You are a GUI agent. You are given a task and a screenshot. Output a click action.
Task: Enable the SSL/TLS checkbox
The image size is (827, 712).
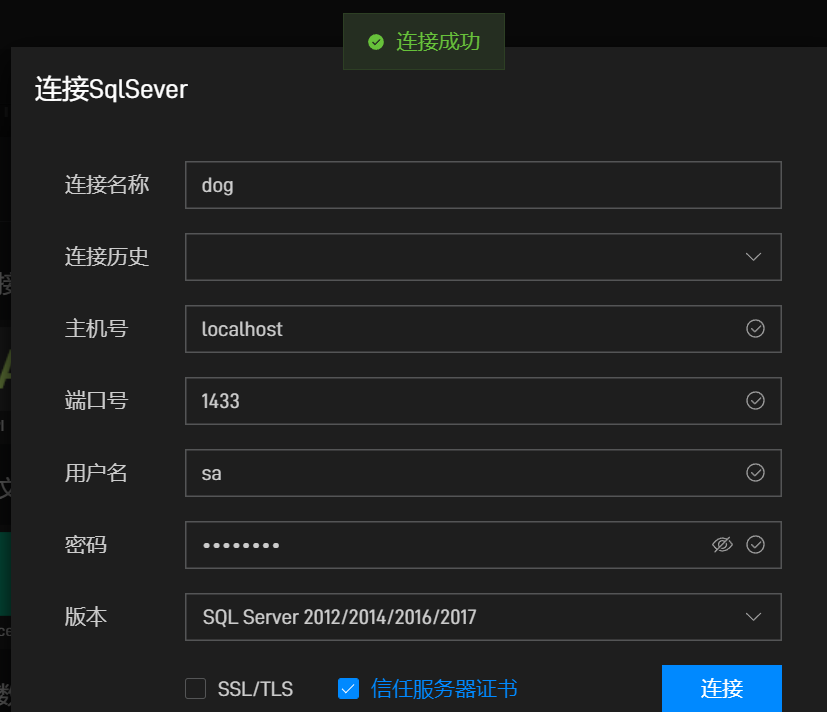[196, 689]
